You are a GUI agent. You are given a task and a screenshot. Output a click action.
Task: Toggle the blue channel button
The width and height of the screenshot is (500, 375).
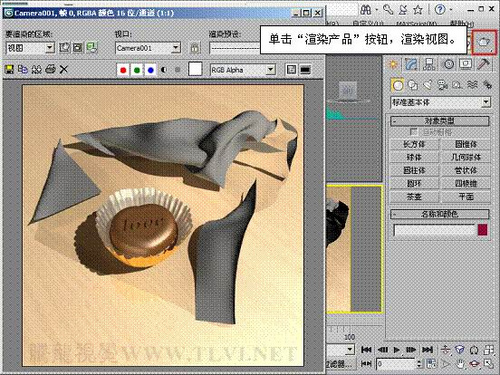(150, 70)
